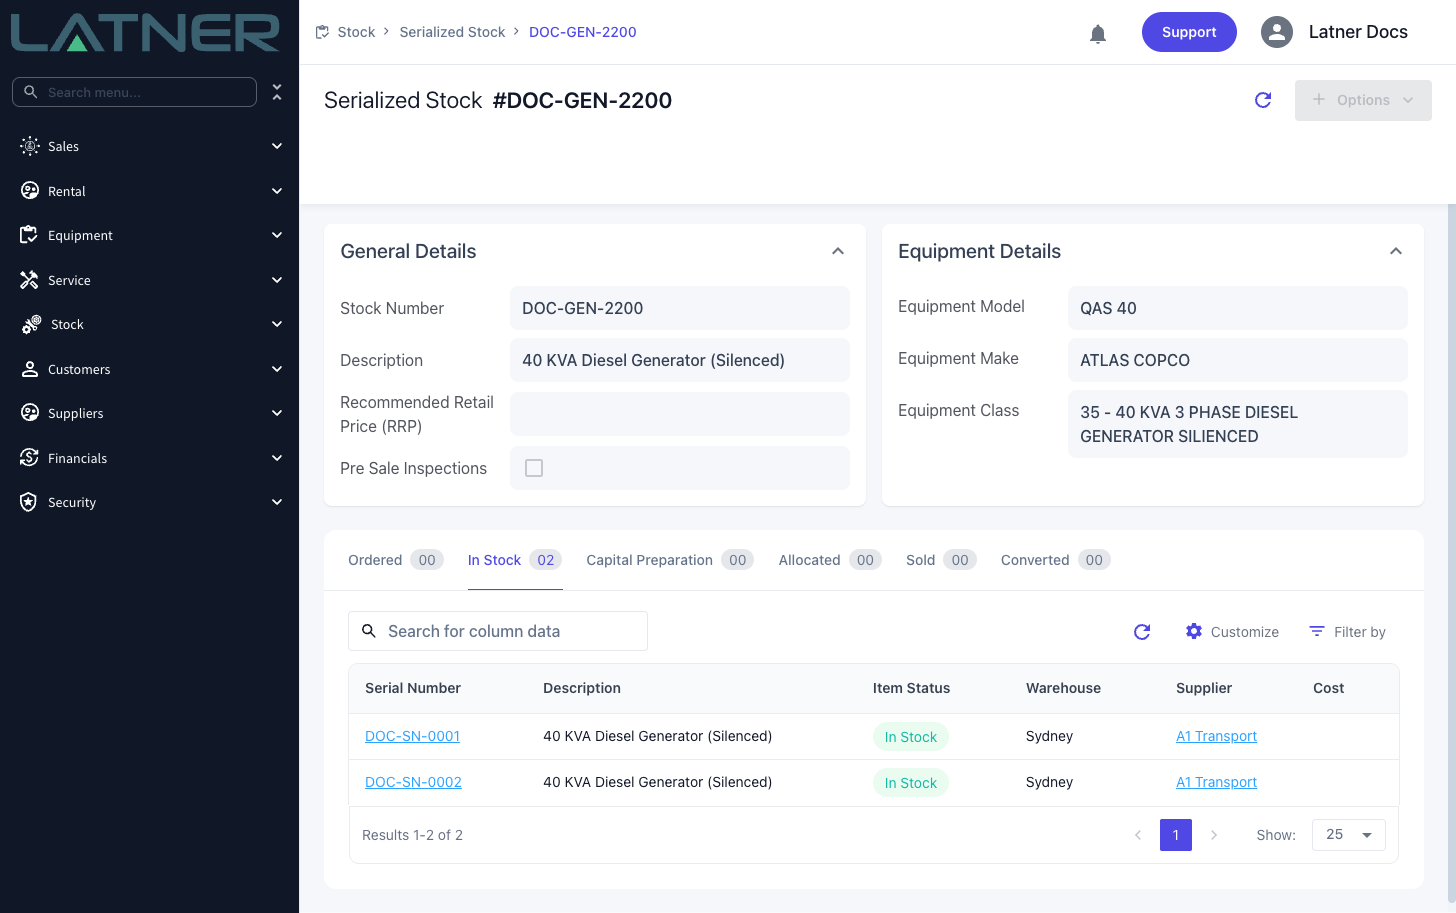Click the notifications bell icon
This screenshot has height=913, width=1456.
tap(1098, 34)
